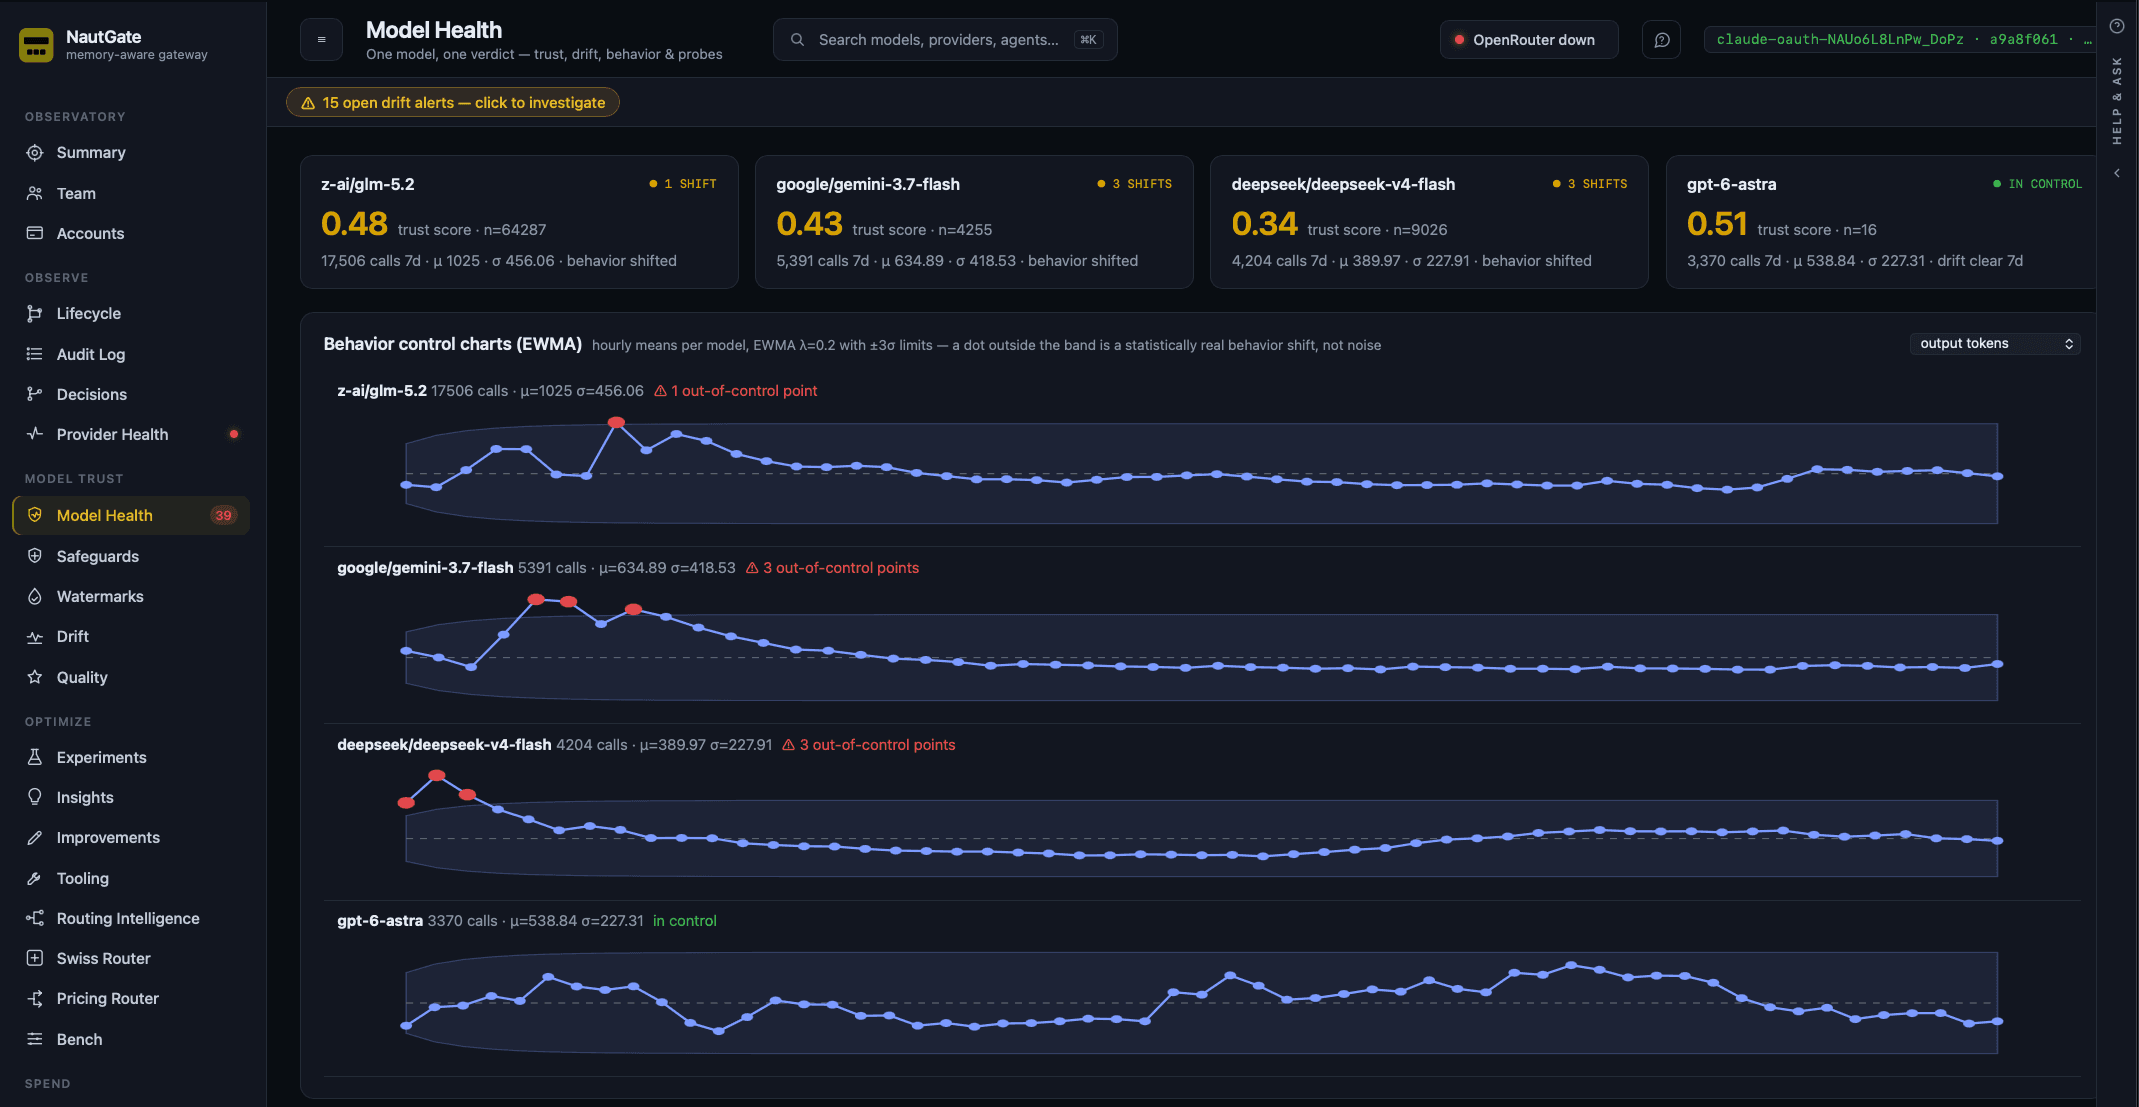
Task: Click the Bench sliders icon
Action: (35, 1039)
